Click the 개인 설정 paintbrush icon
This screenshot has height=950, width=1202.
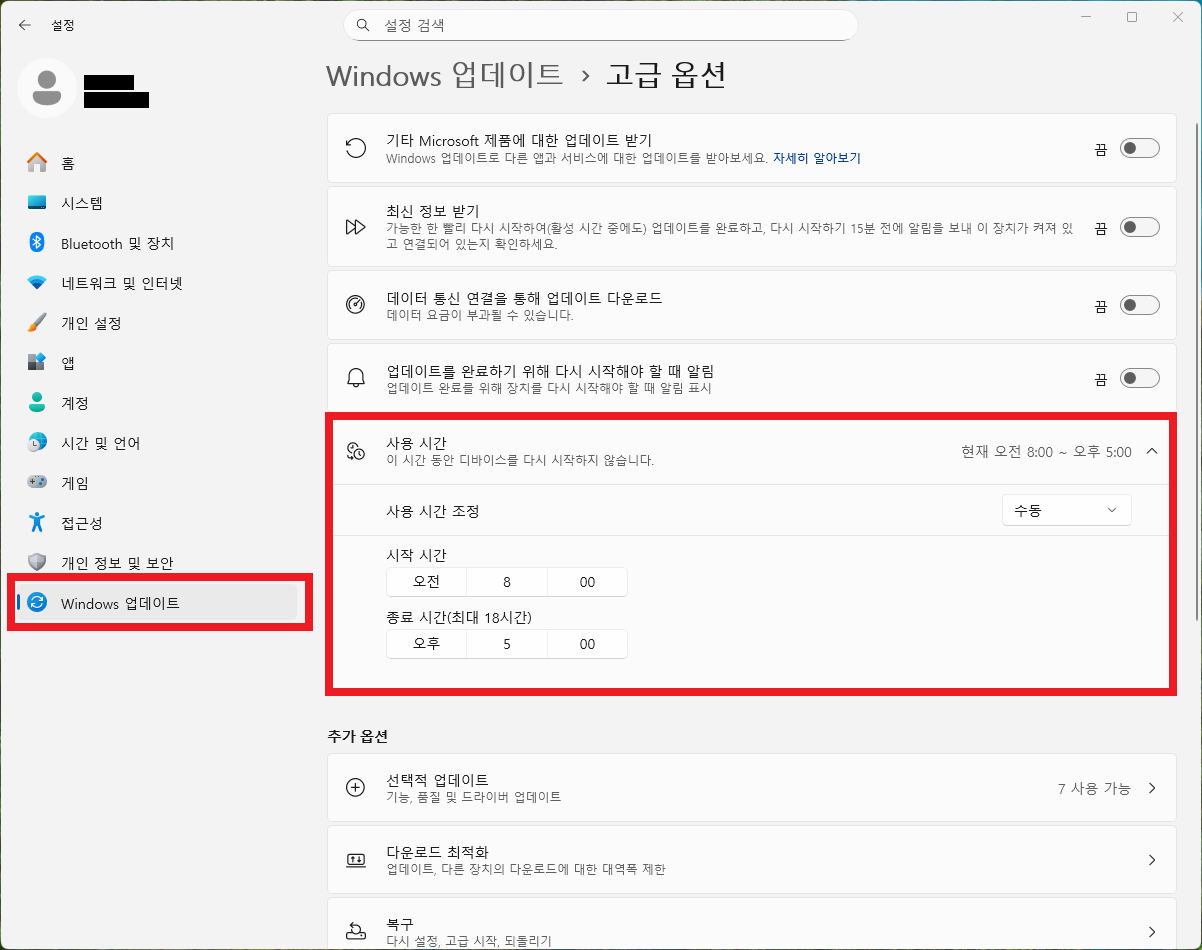click(x=37, y=323)
